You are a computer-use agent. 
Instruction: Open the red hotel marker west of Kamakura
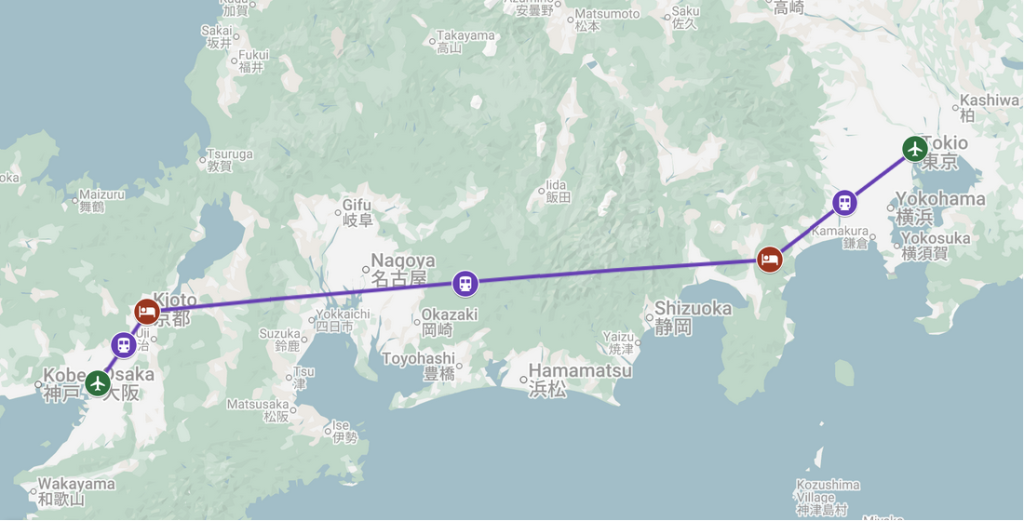pos(770,260)
